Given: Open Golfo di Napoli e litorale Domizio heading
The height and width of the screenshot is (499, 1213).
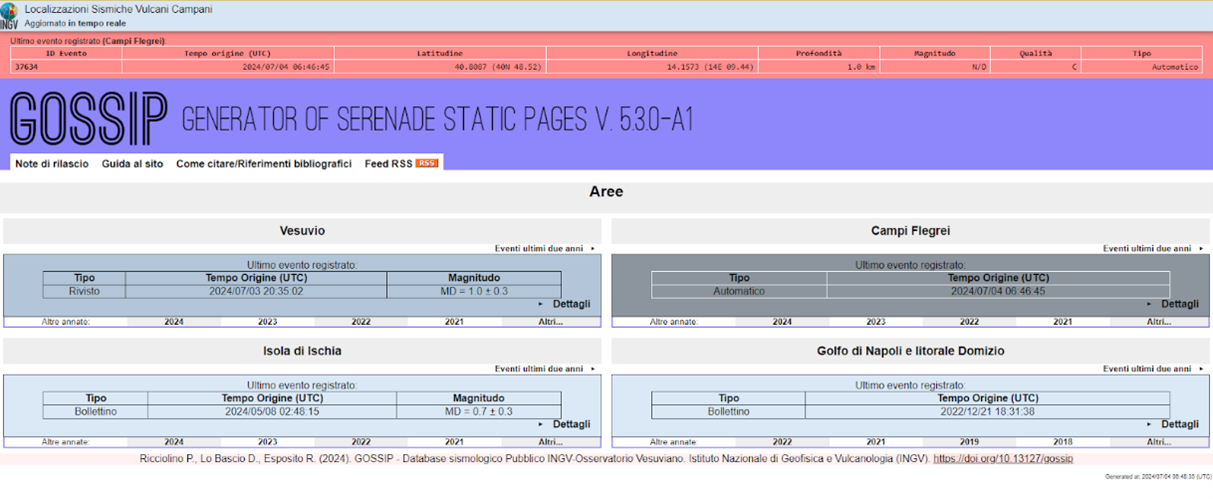Looking at the screenshot, I should pyautogui.click(x=910, y=351).
